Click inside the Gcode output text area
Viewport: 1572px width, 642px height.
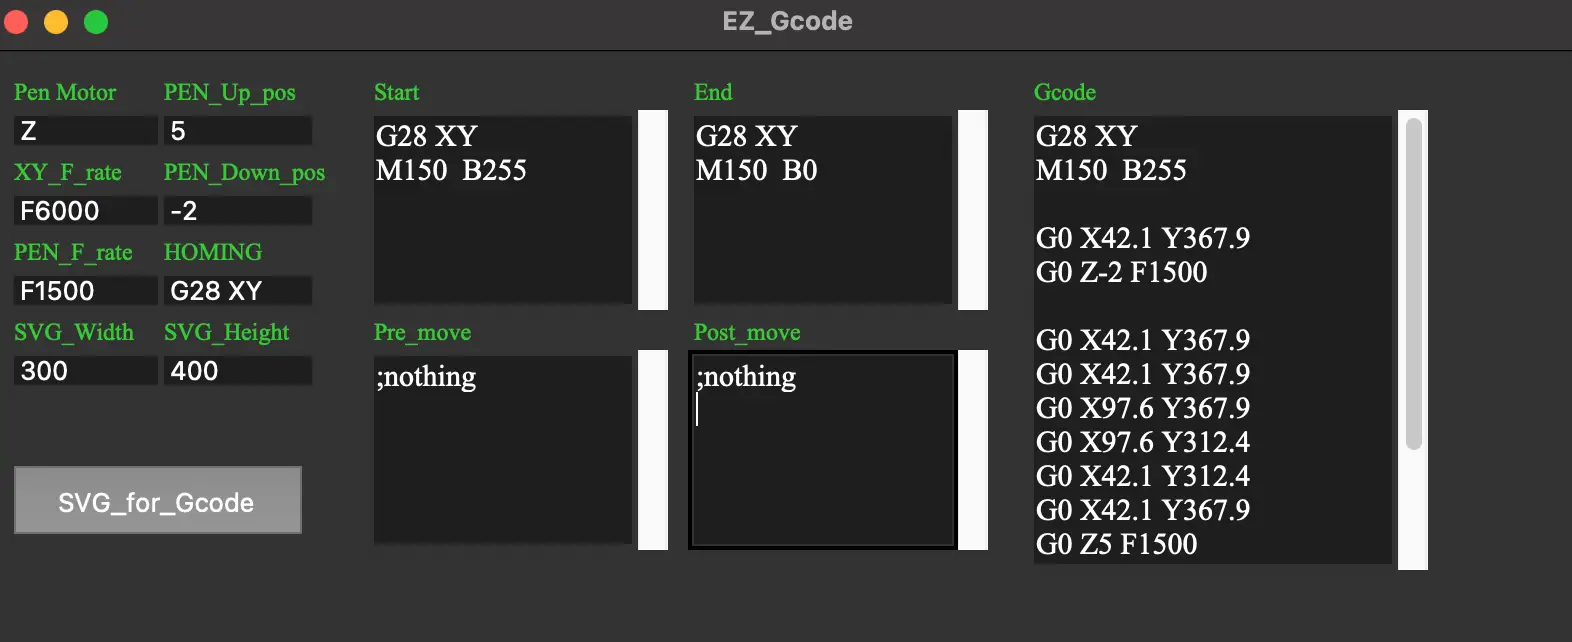coord(1213,340)
